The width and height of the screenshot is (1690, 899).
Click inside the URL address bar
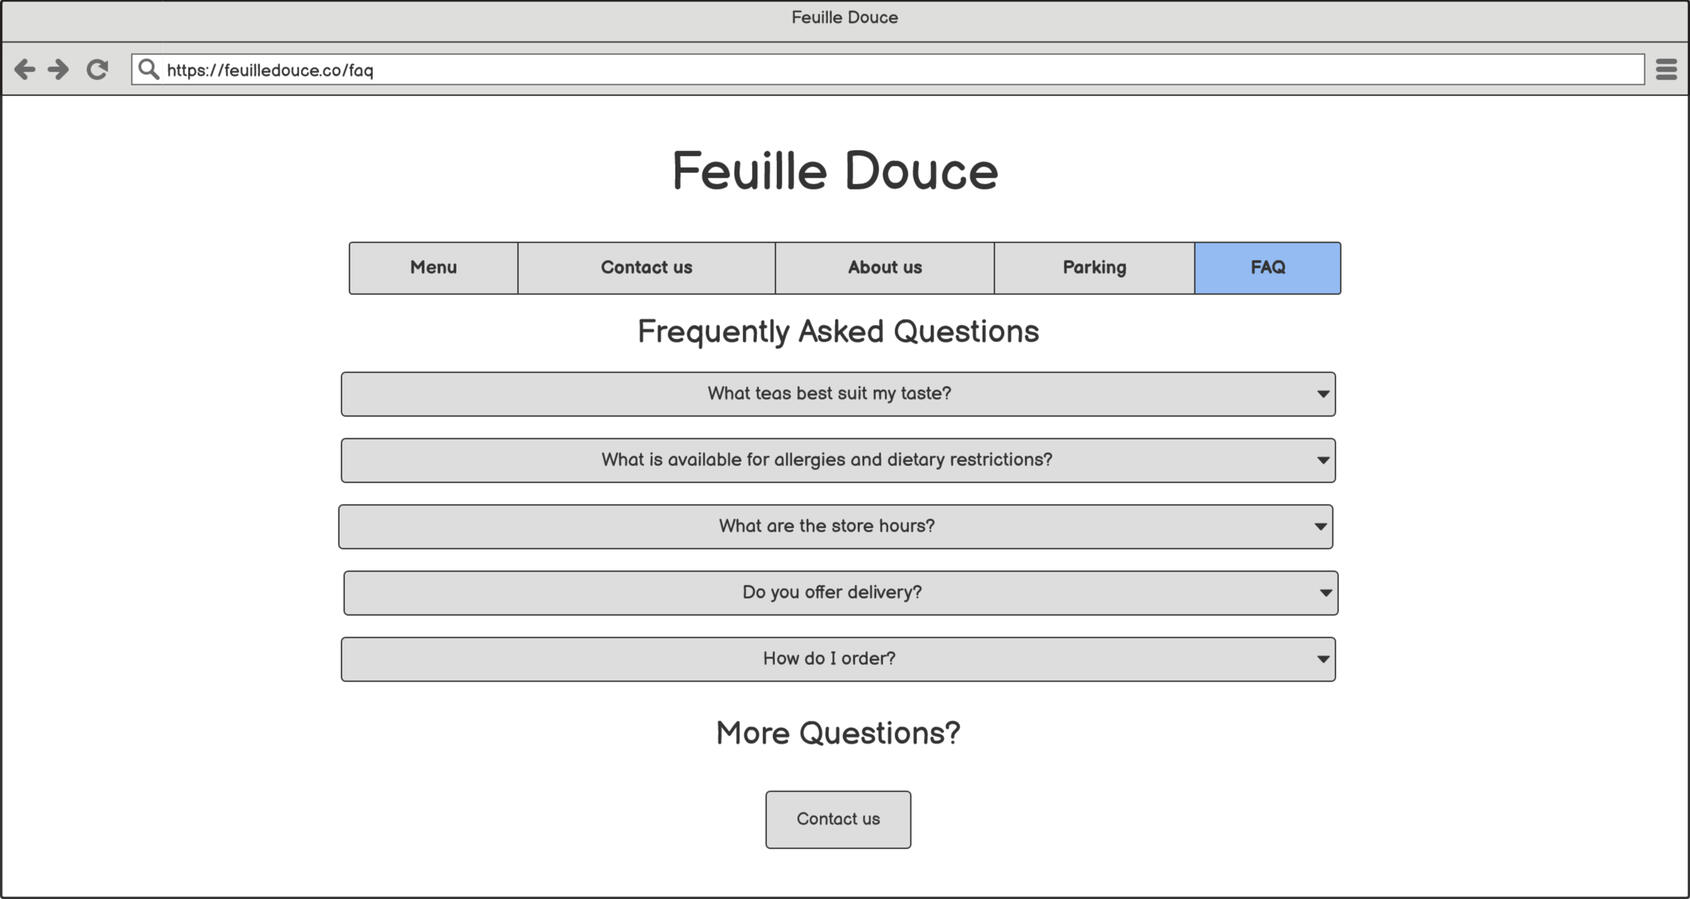point(600,69)
